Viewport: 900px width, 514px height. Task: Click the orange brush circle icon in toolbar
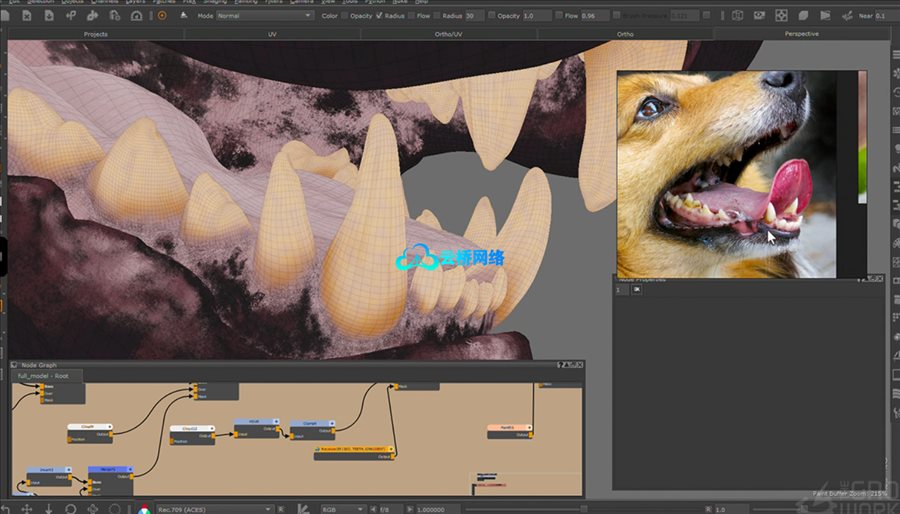(x=162, y=16)
